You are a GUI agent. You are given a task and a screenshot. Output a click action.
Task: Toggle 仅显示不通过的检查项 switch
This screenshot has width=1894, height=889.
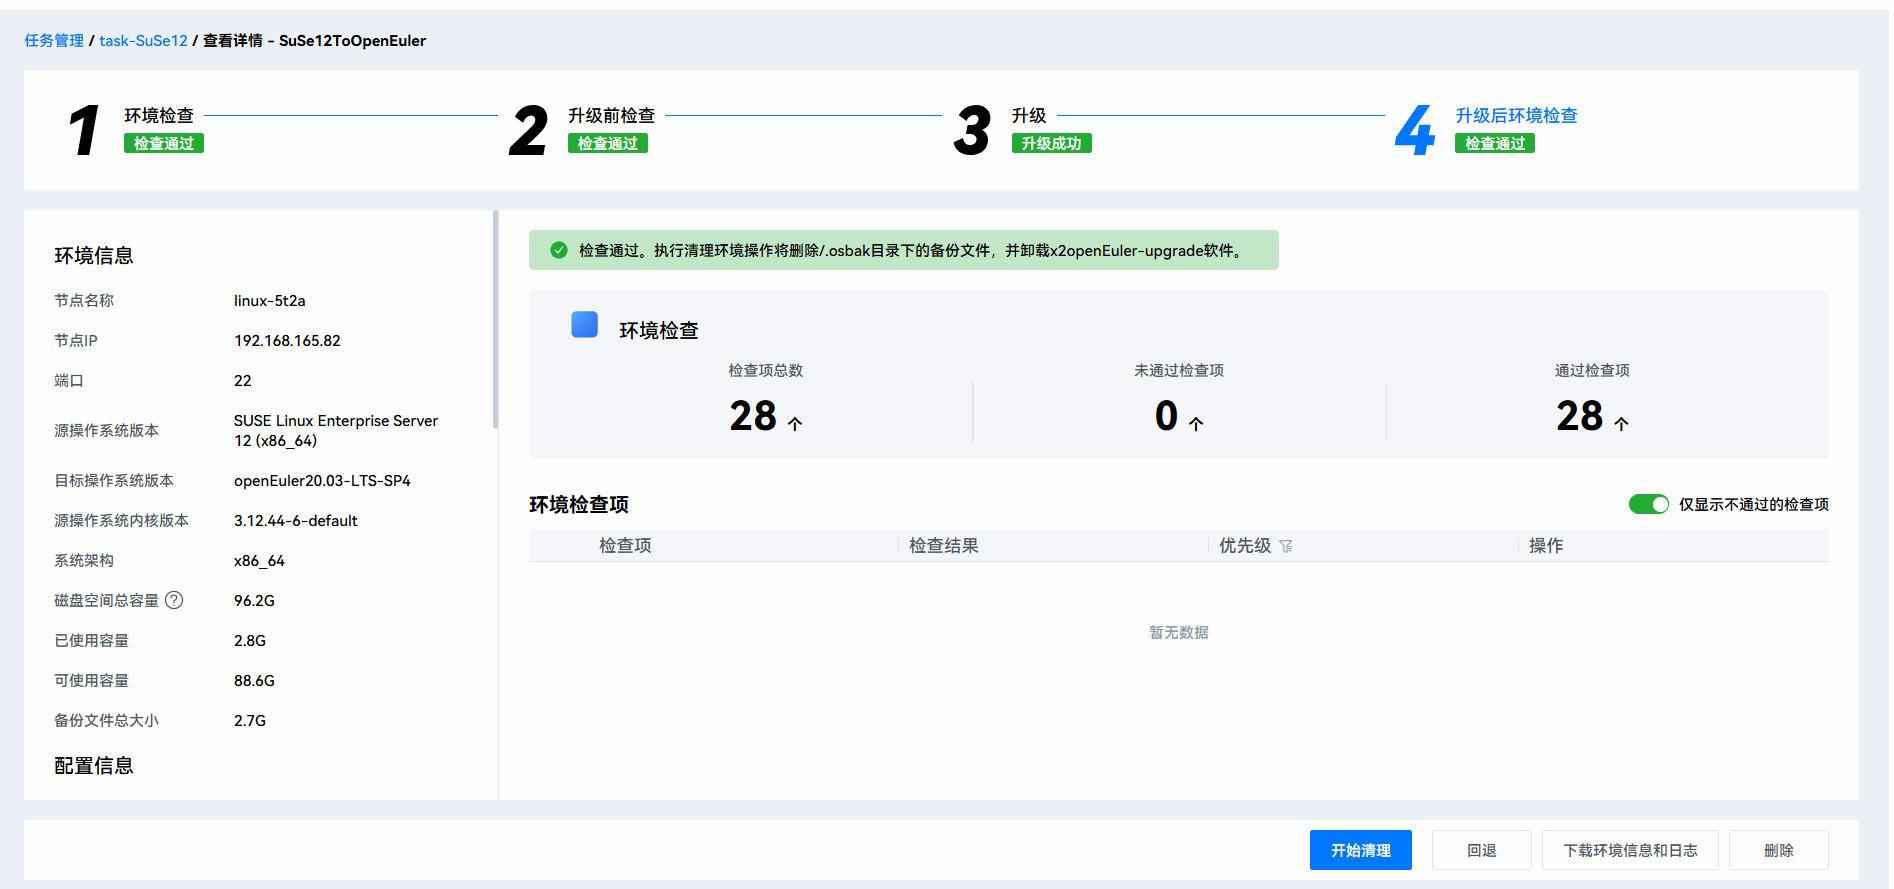pyautogui.click(x=1648, y=504)
